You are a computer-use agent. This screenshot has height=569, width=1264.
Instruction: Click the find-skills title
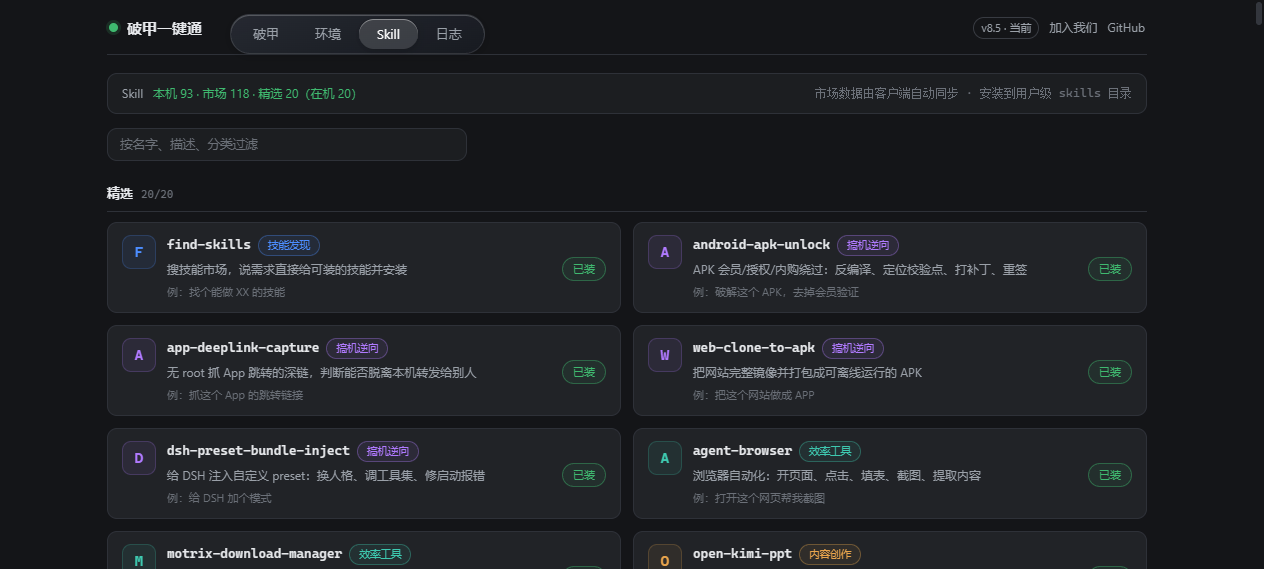tap(209, 245)
